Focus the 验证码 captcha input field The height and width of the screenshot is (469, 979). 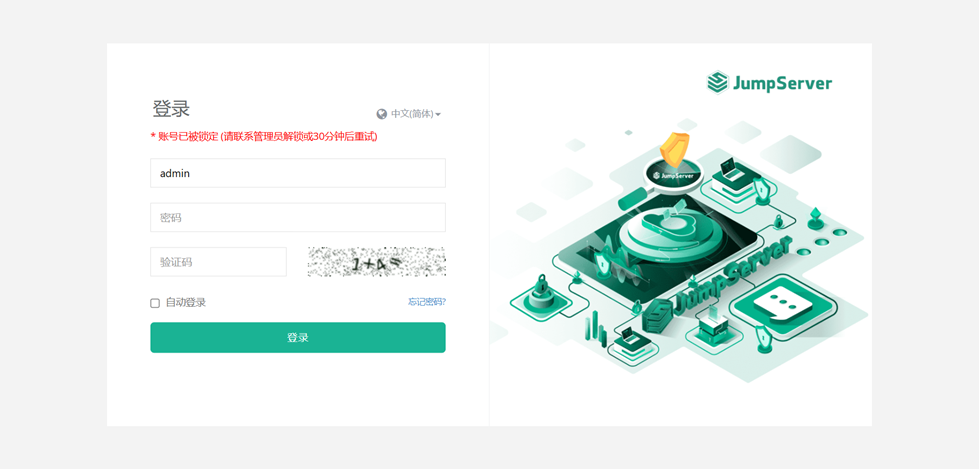(x=219, y=262)
